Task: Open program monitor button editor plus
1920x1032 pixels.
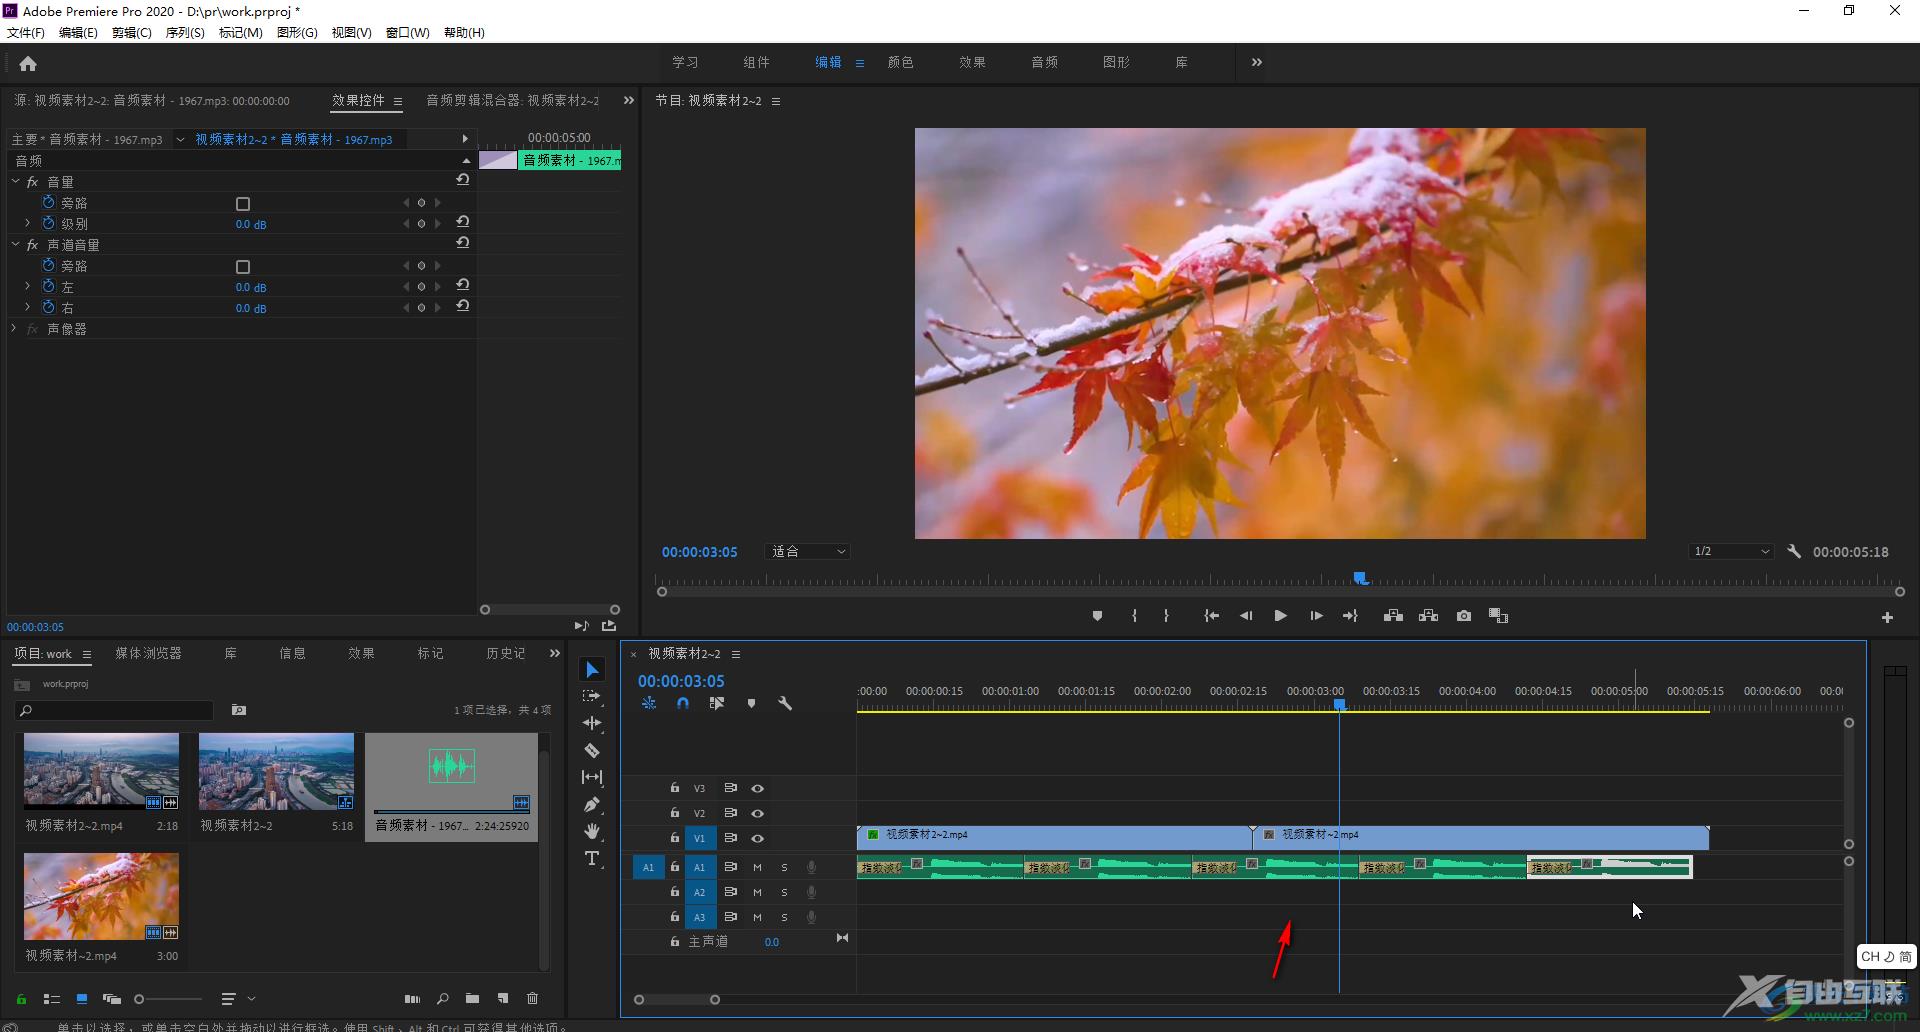Action: (1887, 618)
